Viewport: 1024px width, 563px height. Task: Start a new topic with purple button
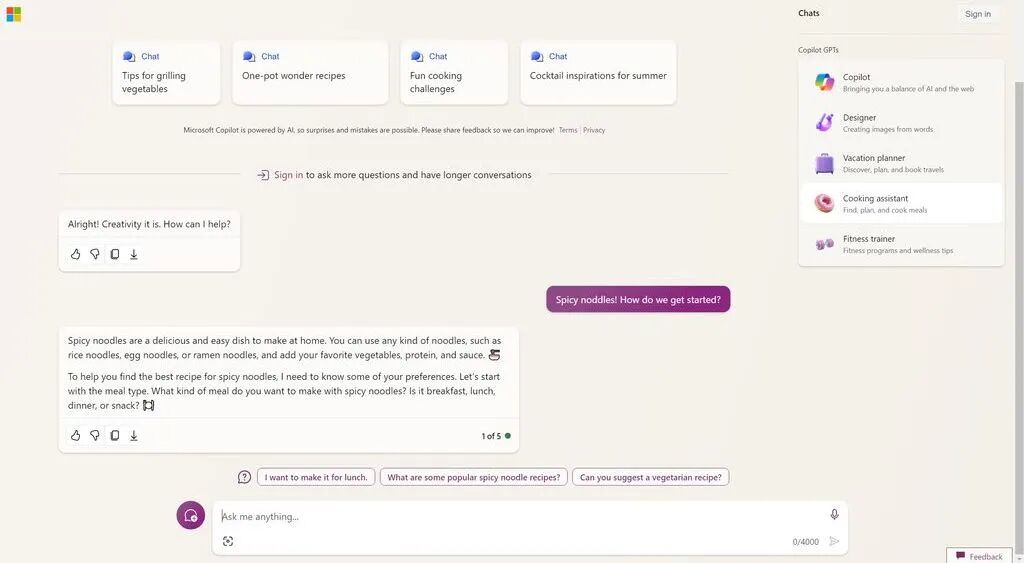pyautogui.click(x=191, y=515)
